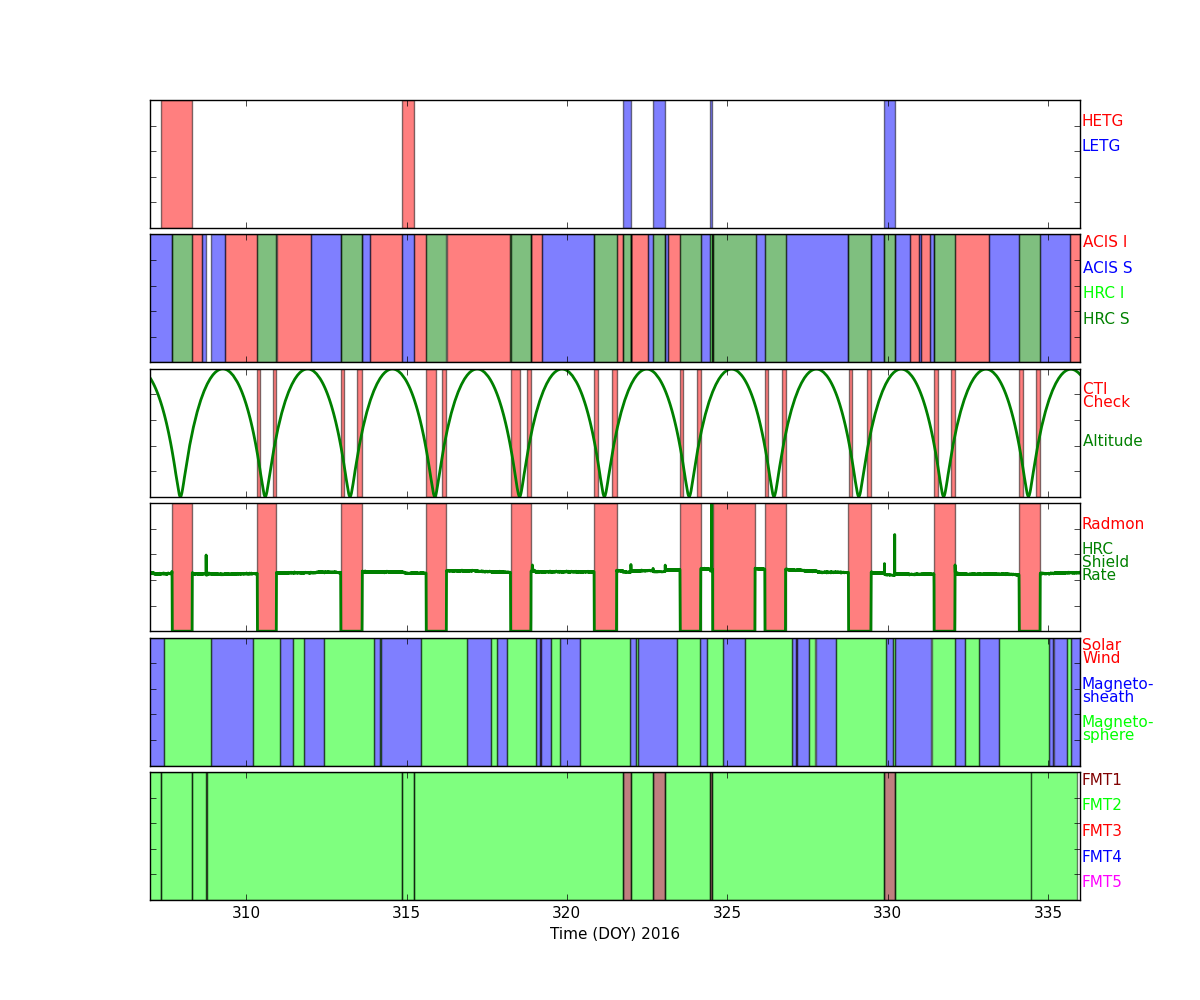The height and width of the screenshot is (1000, 1200).
Task: Select the ACIS S legend label
Action: [x=1107, y=268]
